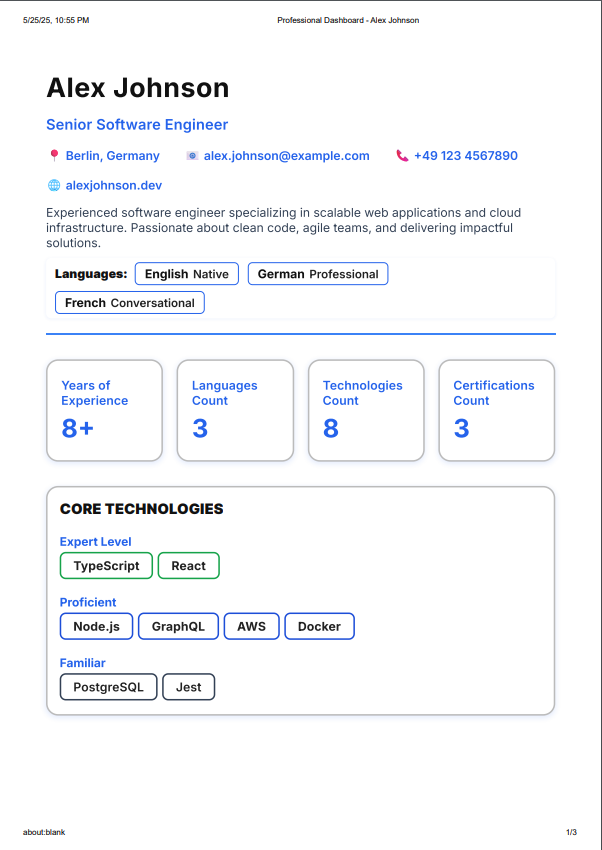Click the Years of Experience card
This screenshot has height=850, width=602.
(x=105, y=410)
